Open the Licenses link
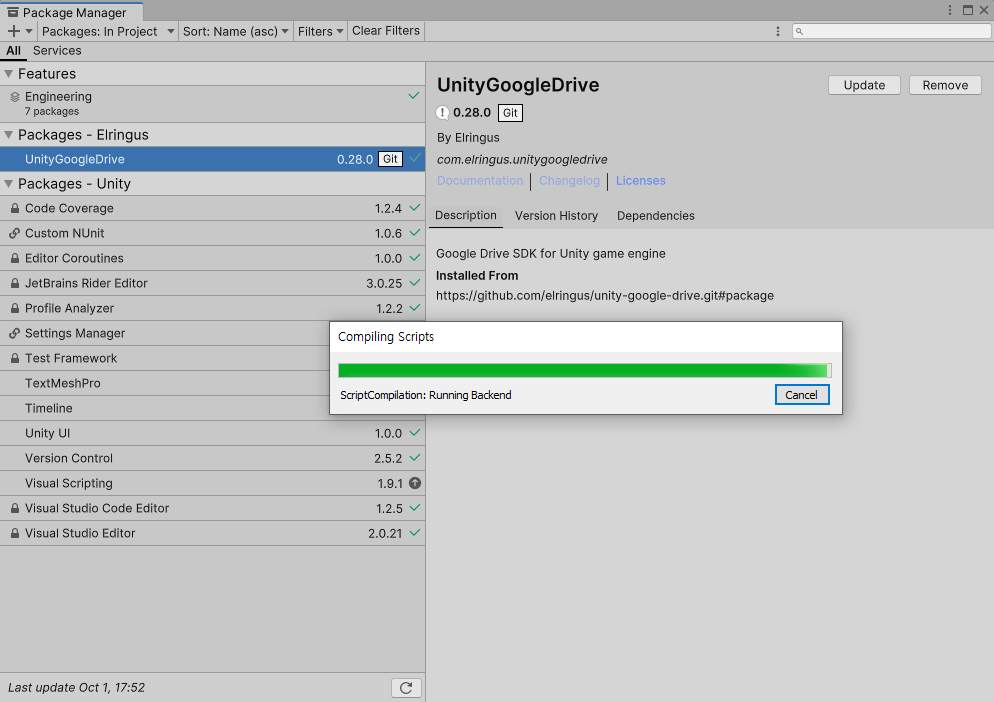The image size is (994, 702). [x=641, y=181]
